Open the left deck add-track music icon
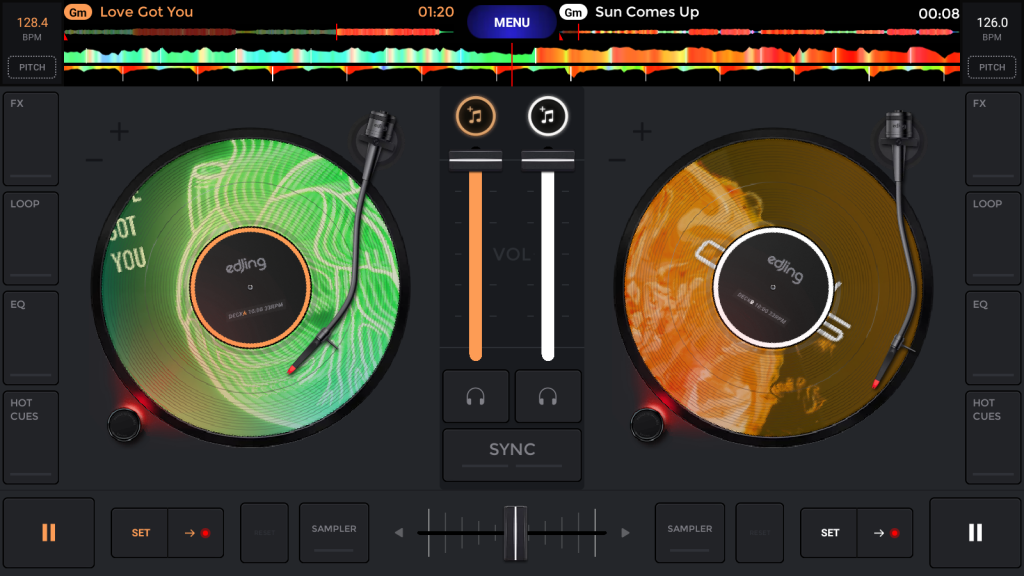 tap(475, 117)
